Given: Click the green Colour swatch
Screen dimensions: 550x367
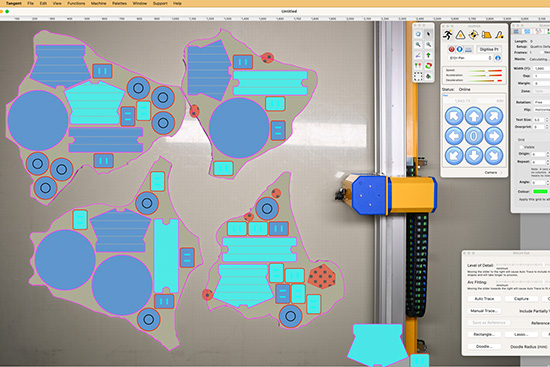Looking at the screenshot, I should pos(540,192).
